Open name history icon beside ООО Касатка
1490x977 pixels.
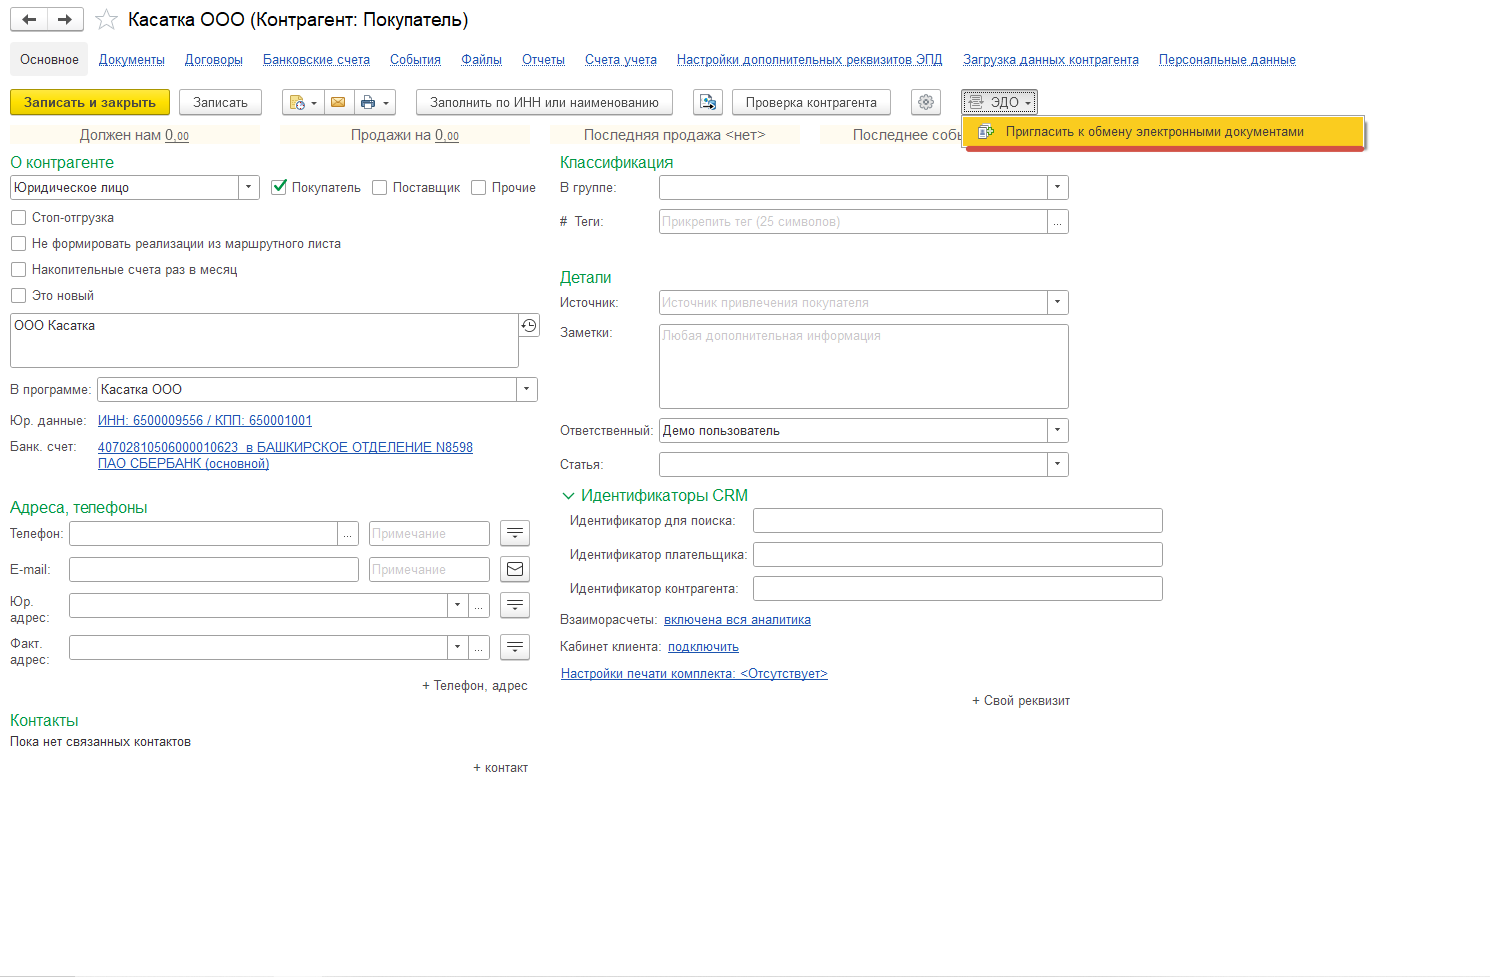[x=529, y=325]
